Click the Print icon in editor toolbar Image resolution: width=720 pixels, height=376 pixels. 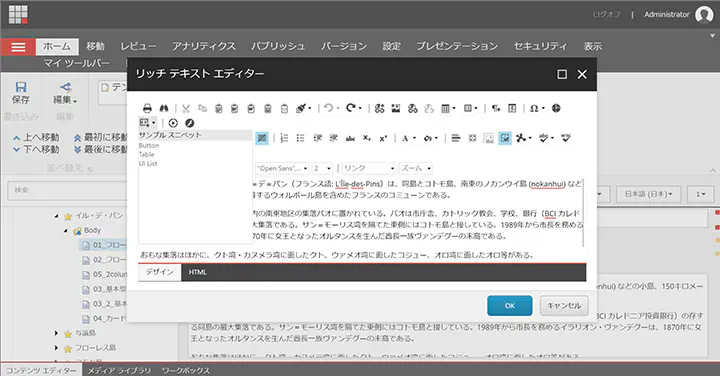147,108
